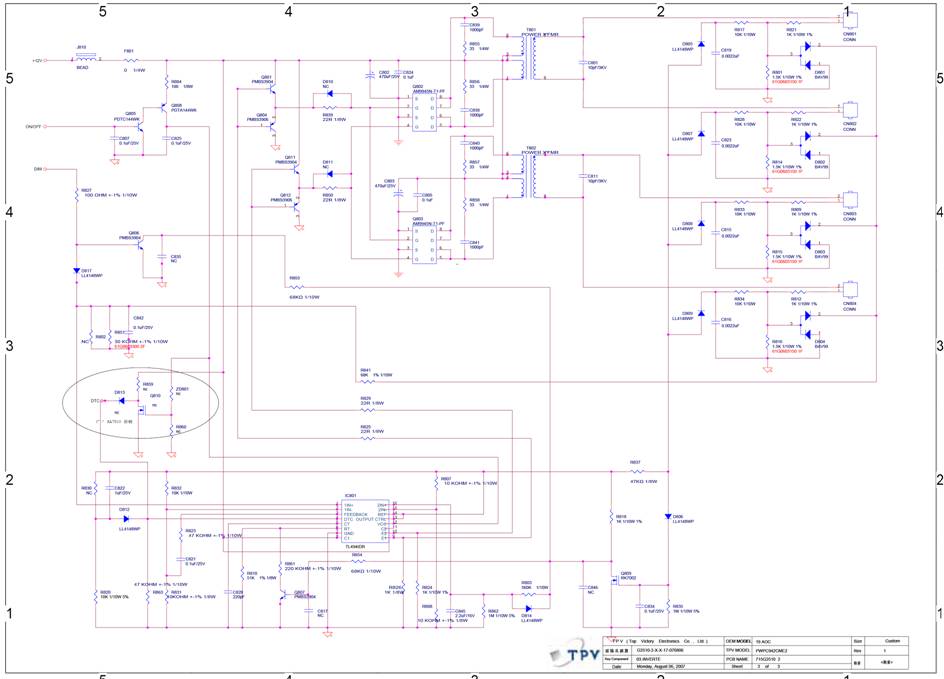The width and height of the screenshot is (944, 679).
Task: Select dual diode D804 BAV99
Action: [807, 325]
